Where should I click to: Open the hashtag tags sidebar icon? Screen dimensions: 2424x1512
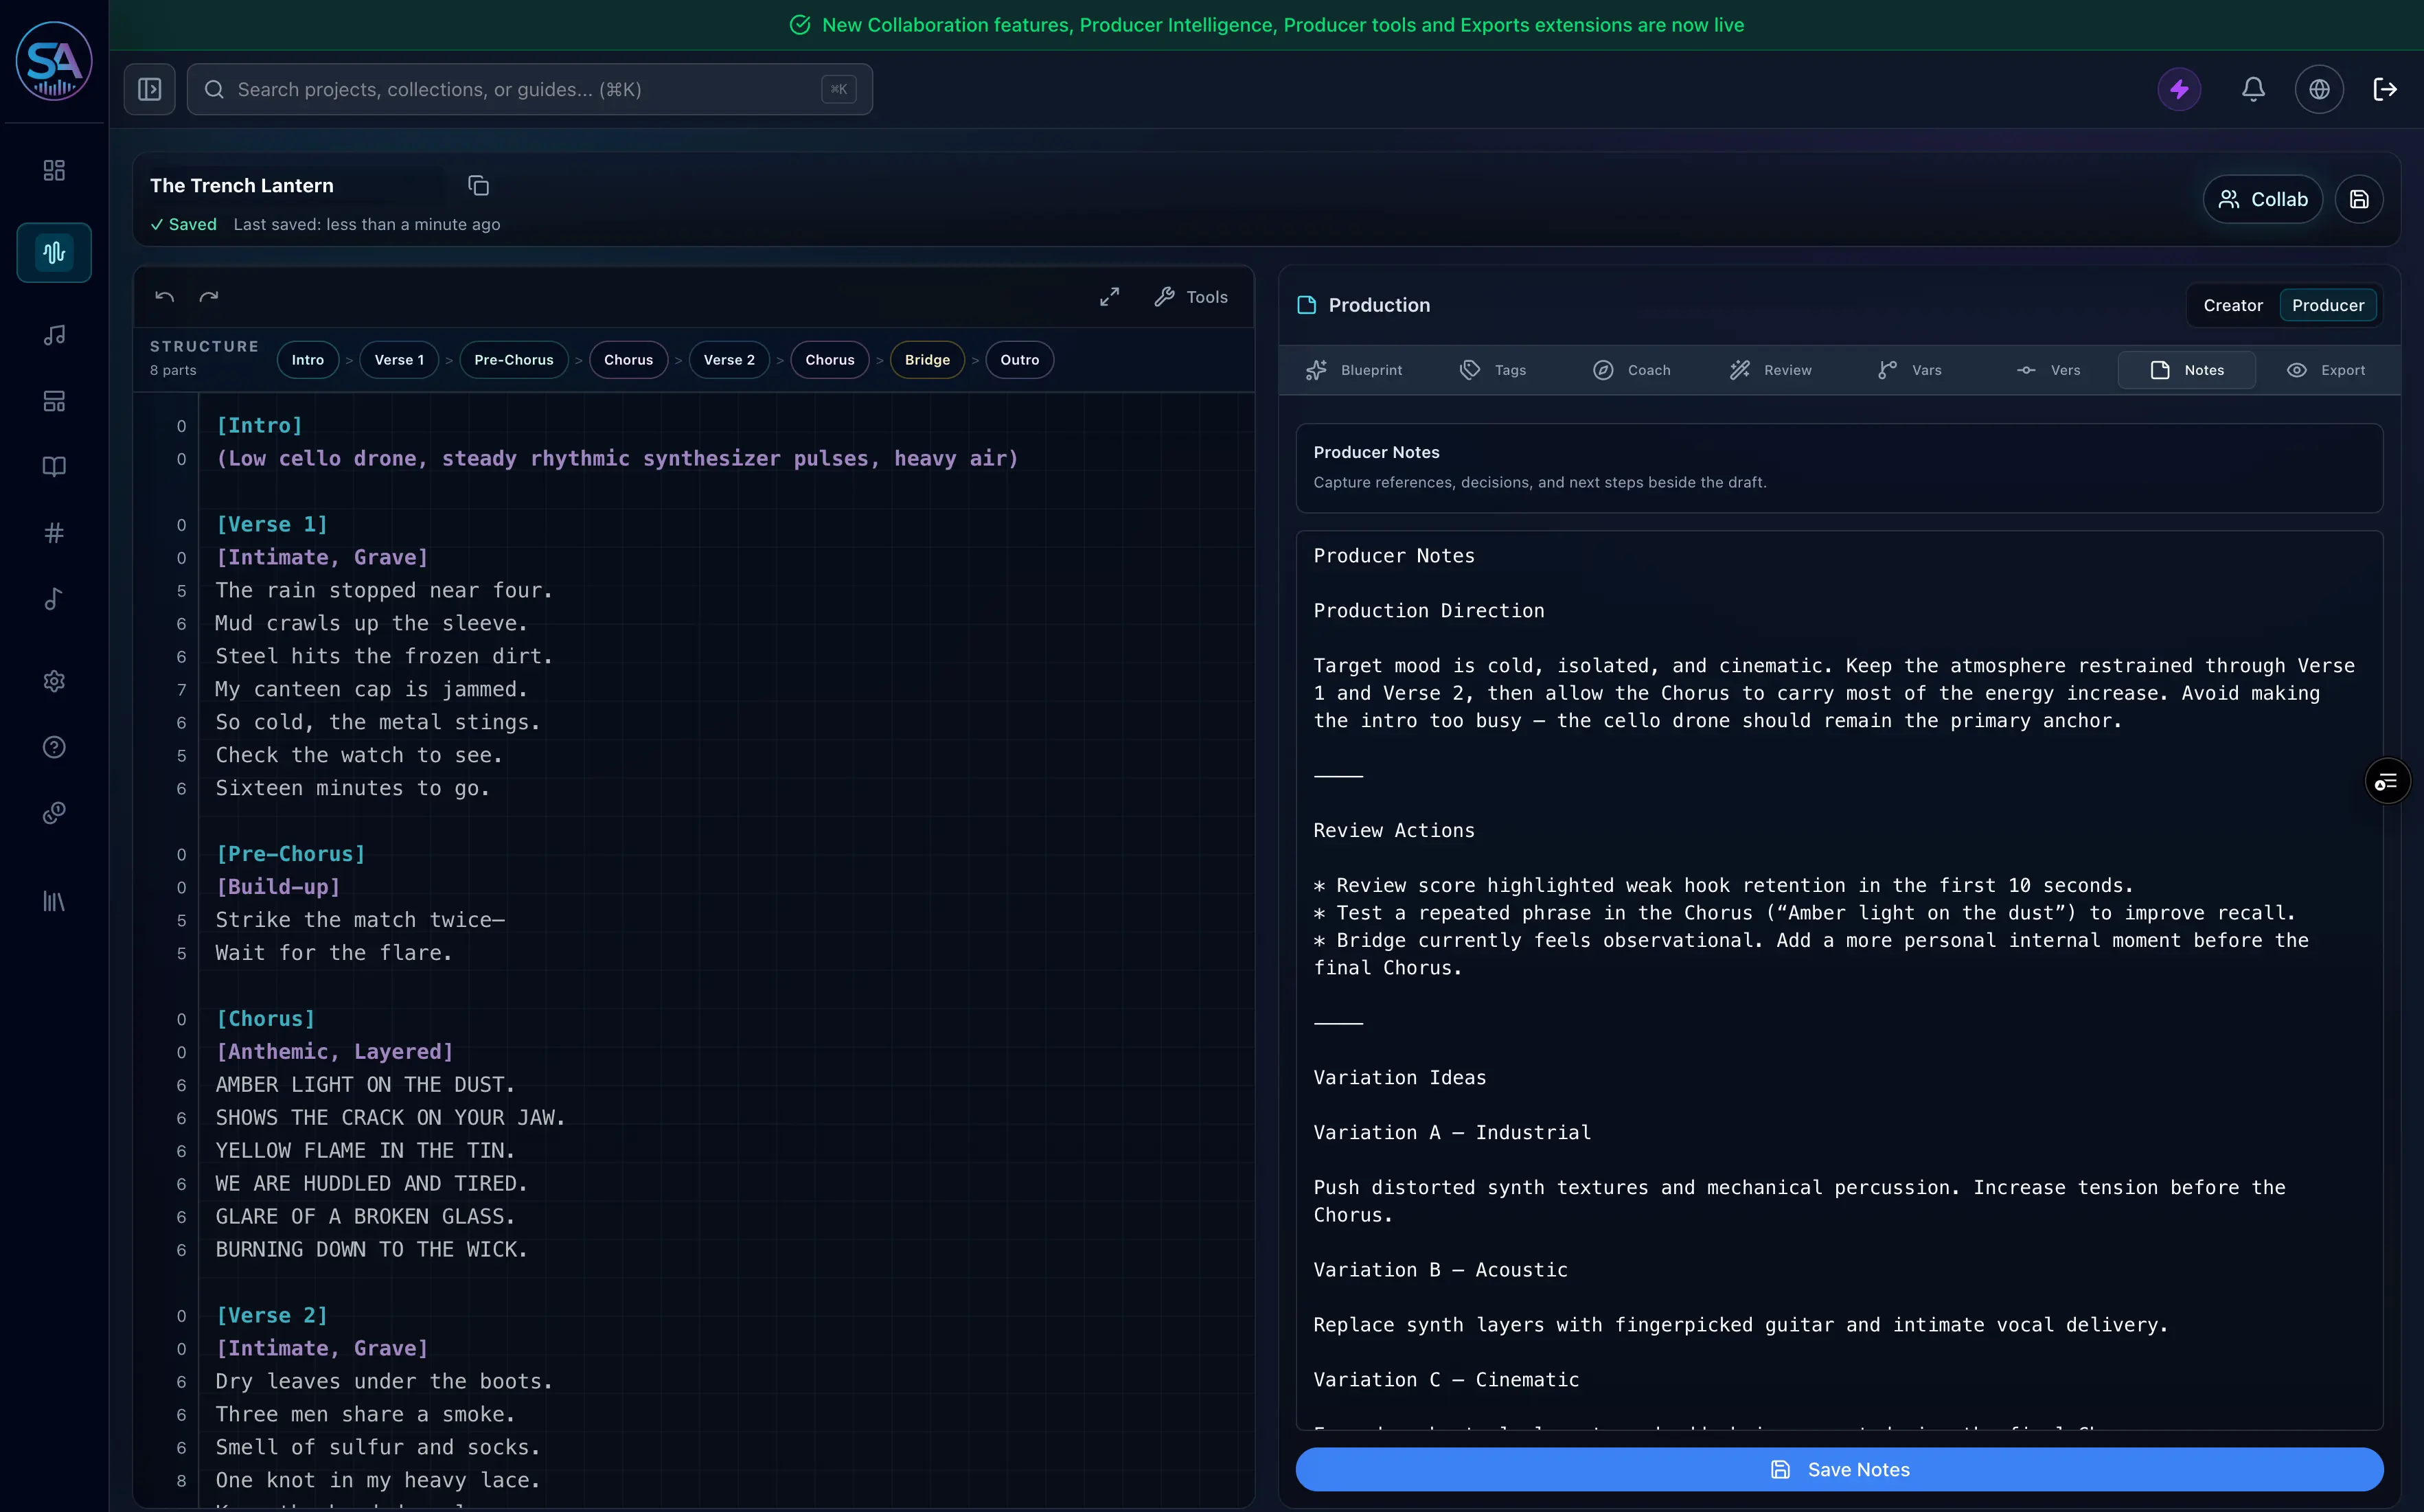[54, 533]
